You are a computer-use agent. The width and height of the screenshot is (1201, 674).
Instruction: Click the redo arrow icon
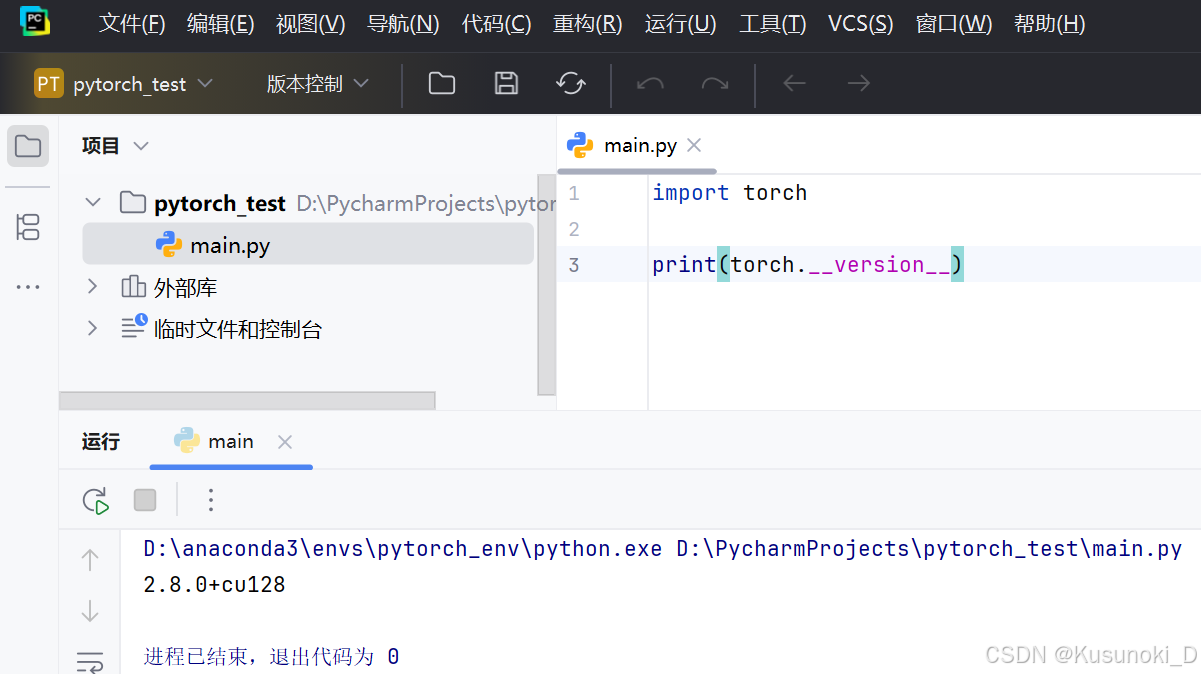pyautogui.click(x=715, y=84)
